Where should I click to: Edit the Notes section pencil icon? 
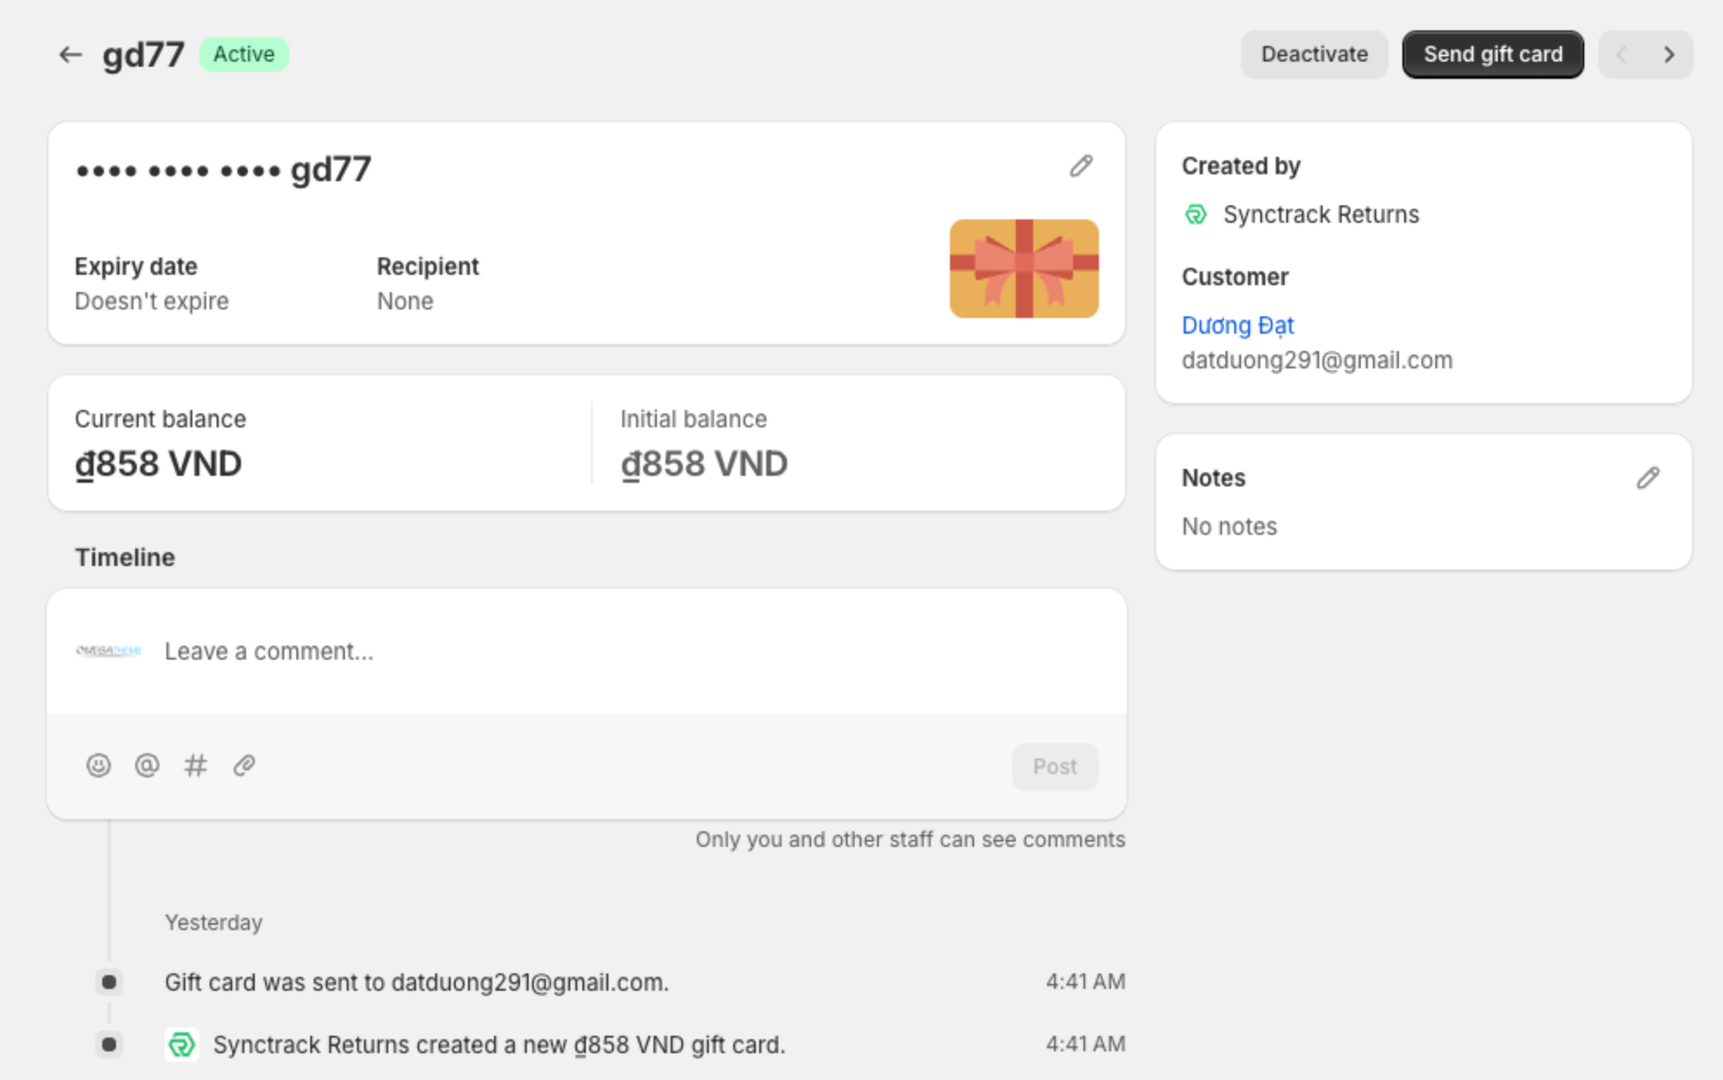pyautogui.click(x=1648, y=478)
